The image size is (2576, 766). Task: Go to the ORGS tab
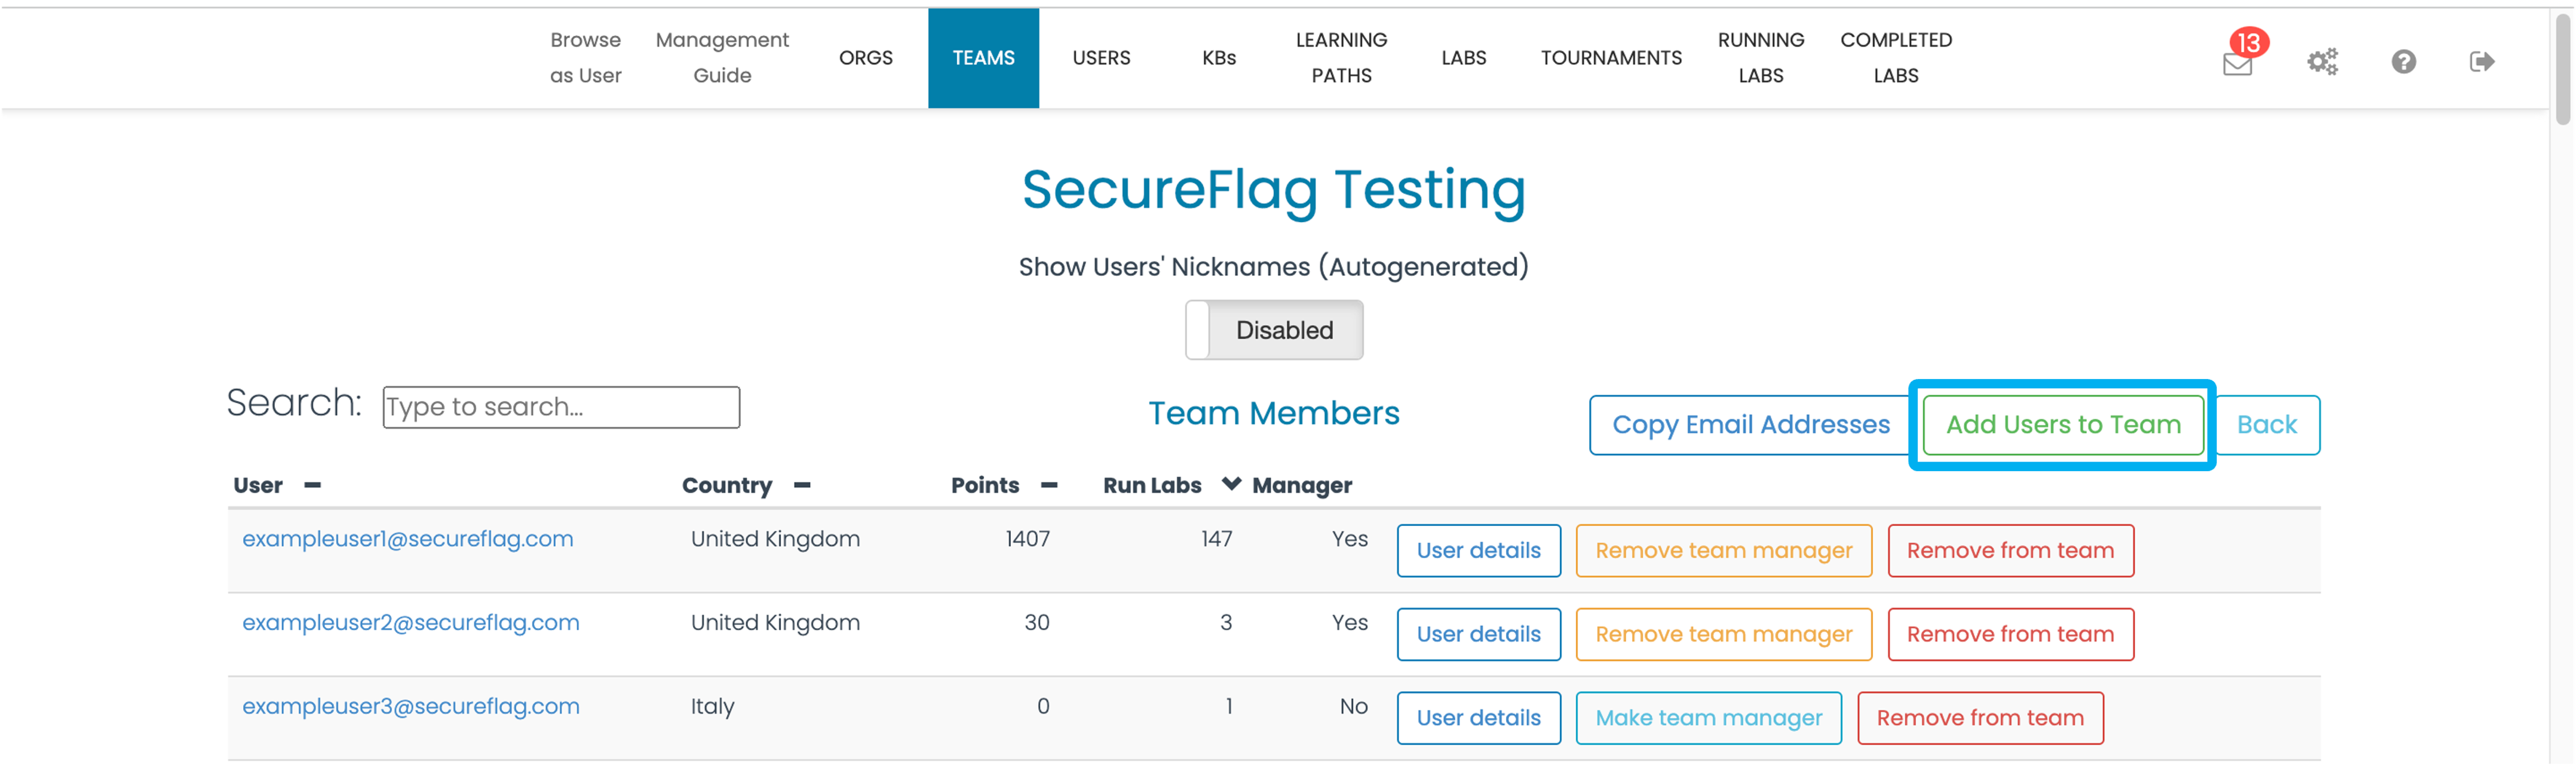click(x=866, y=58)
